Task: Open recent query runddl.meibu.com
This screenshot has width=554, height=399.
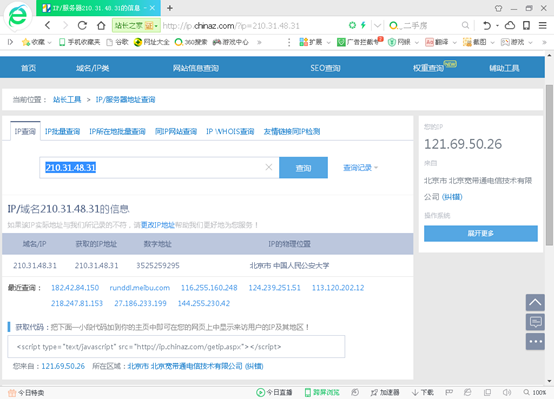Action: click(140, 288)
